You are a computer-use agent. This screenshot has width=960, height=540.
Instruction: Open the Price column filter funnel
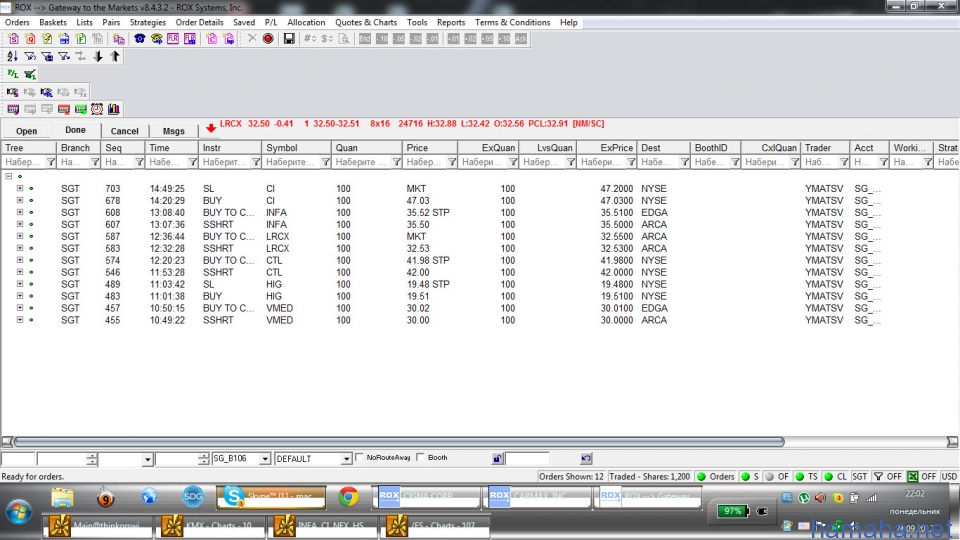click(452, 162)
